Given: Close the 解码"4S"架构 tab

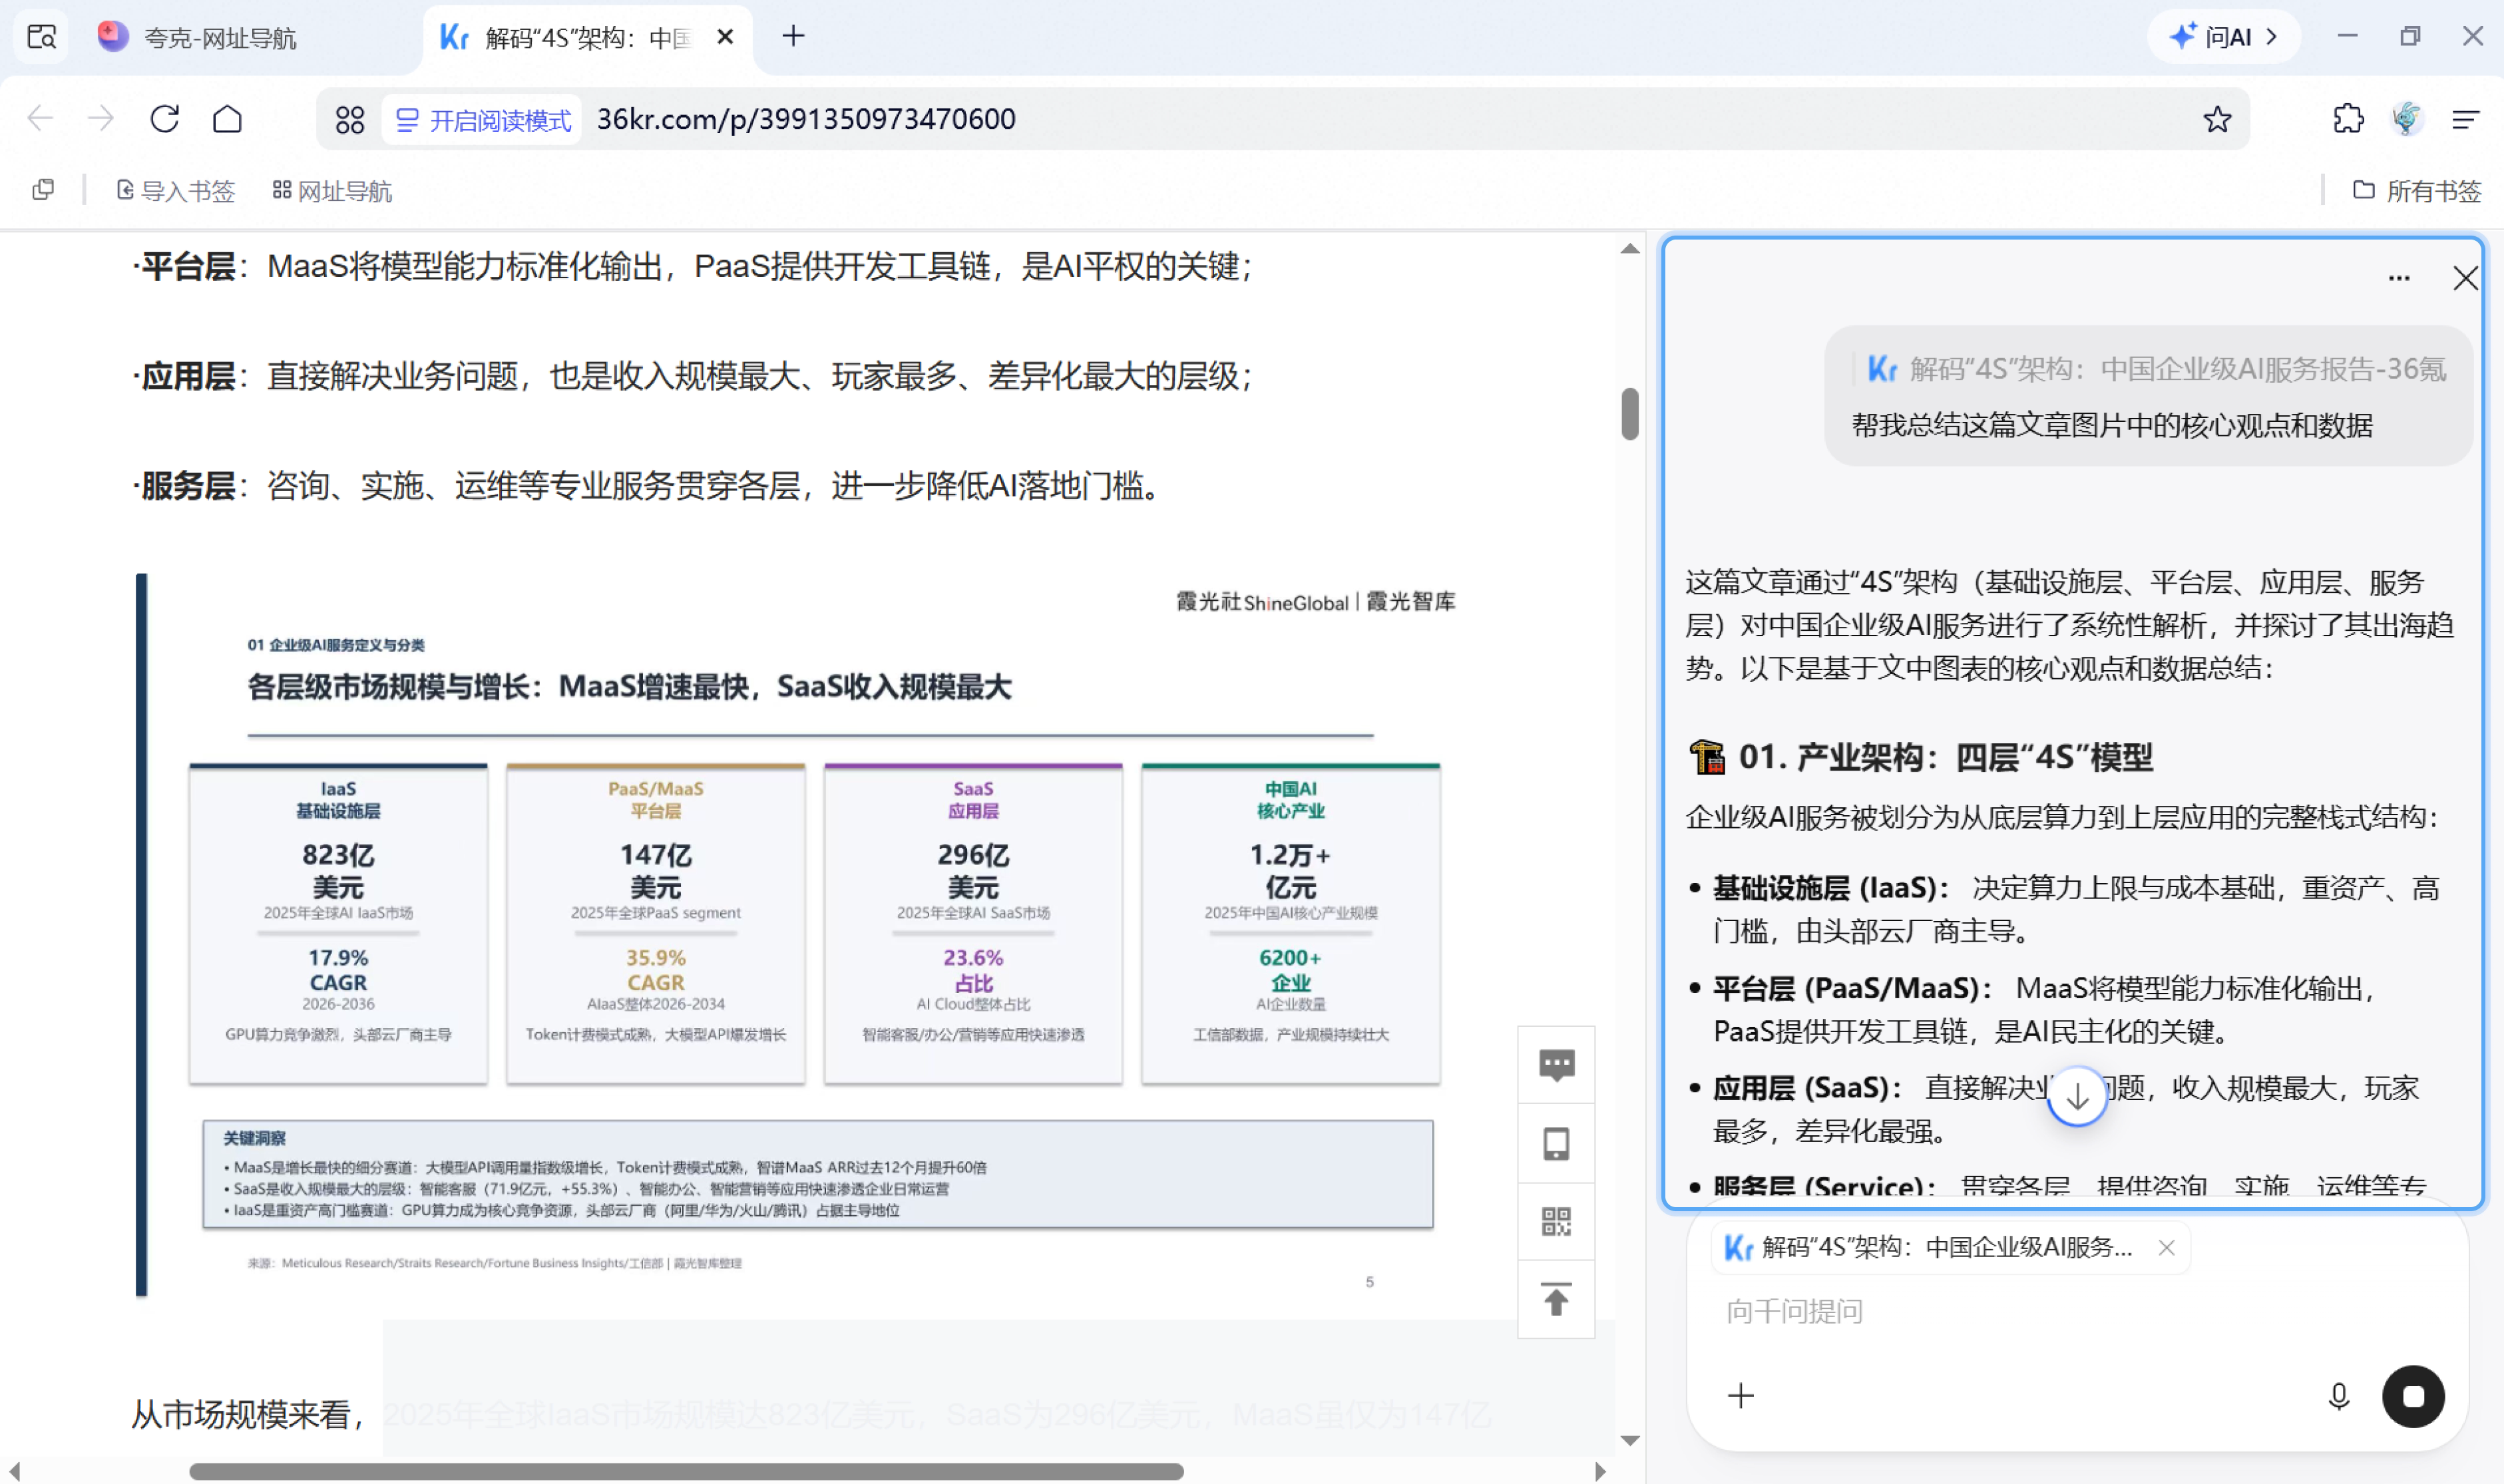Looking at the screenshot, I should pyautogui.click(x=726, y=37).
